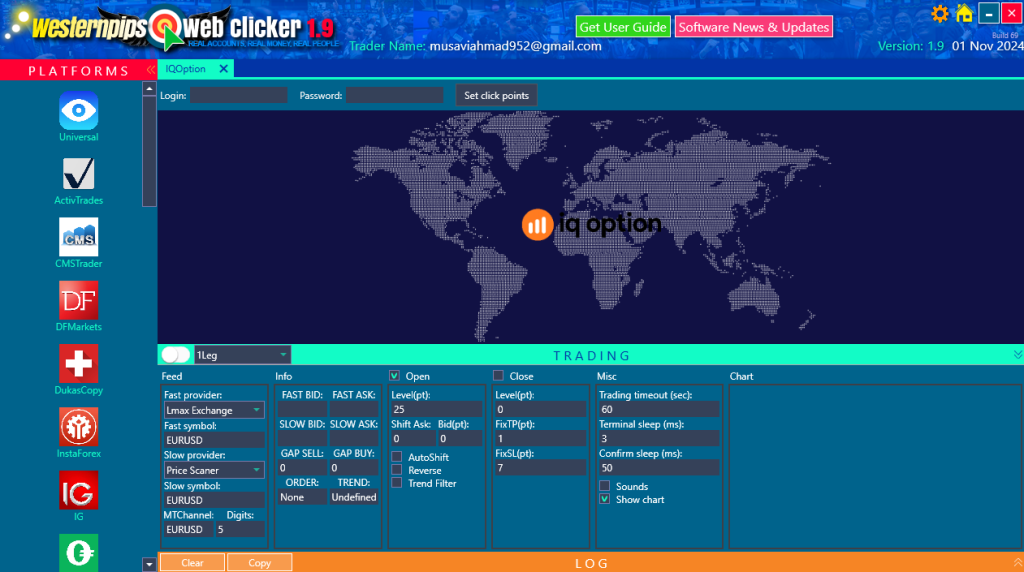
Task: Close the IQOption tab
Action: click(x=223, y=69)
